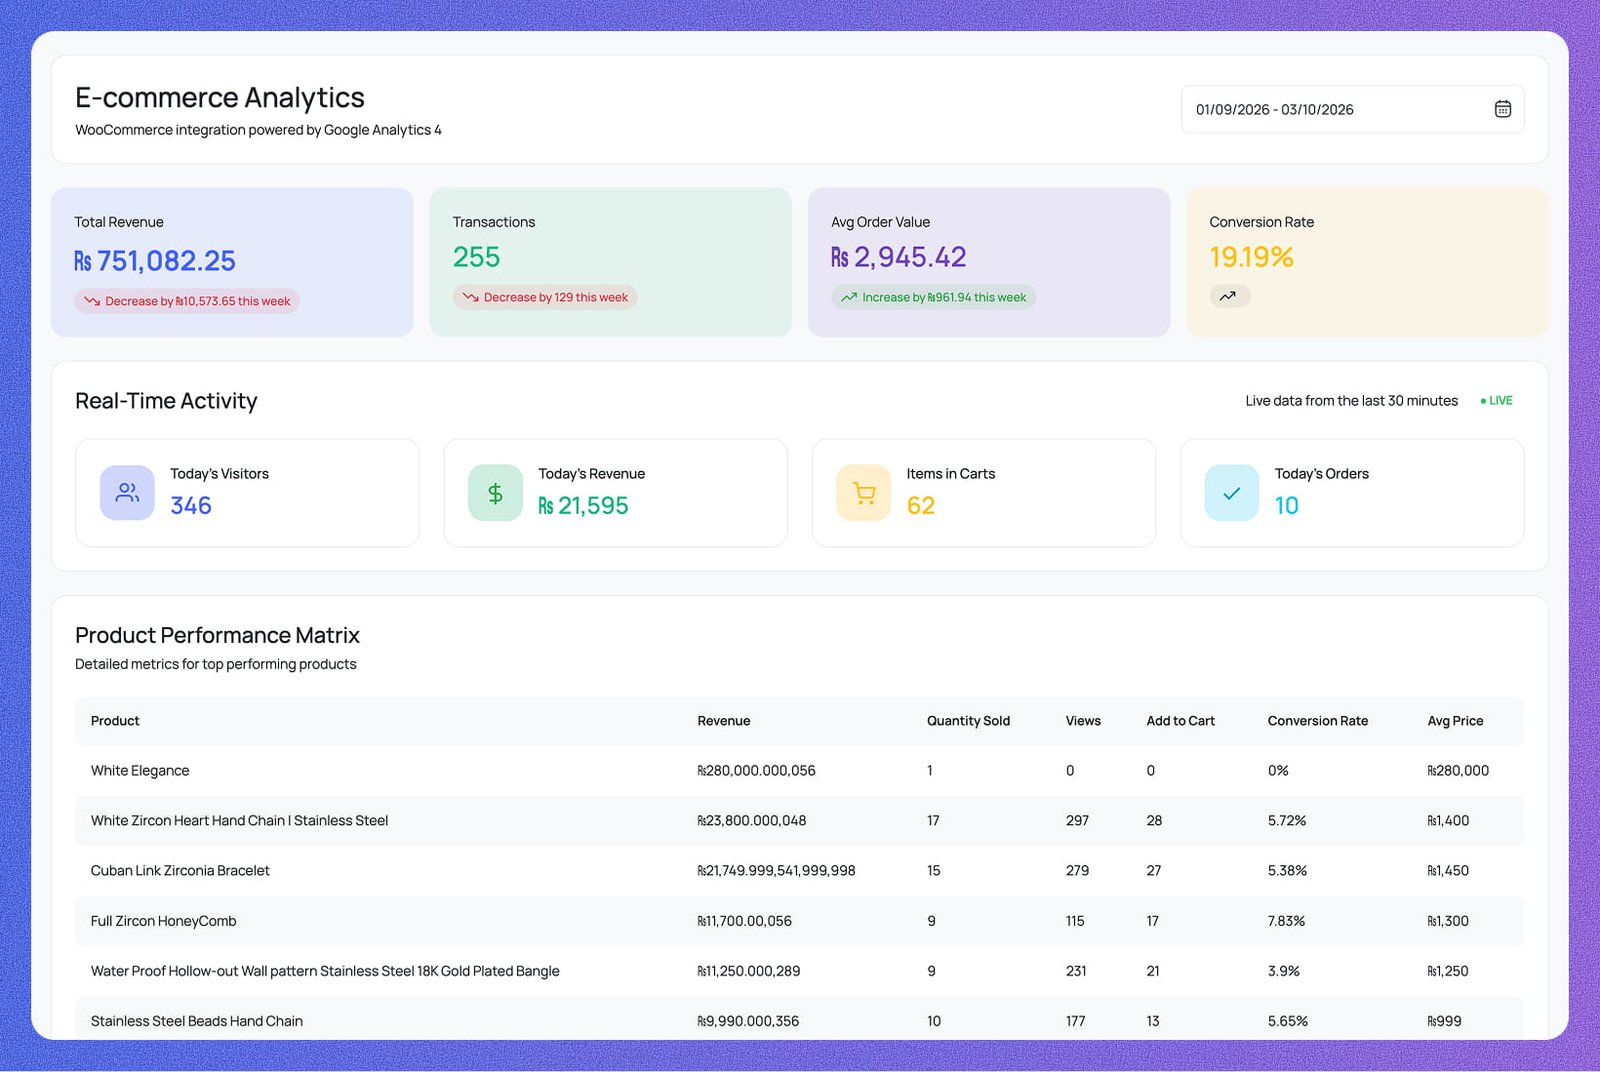The image size is (1600, 1072).
Task: Sort products by Revenue column header
Action: point(723,721)
